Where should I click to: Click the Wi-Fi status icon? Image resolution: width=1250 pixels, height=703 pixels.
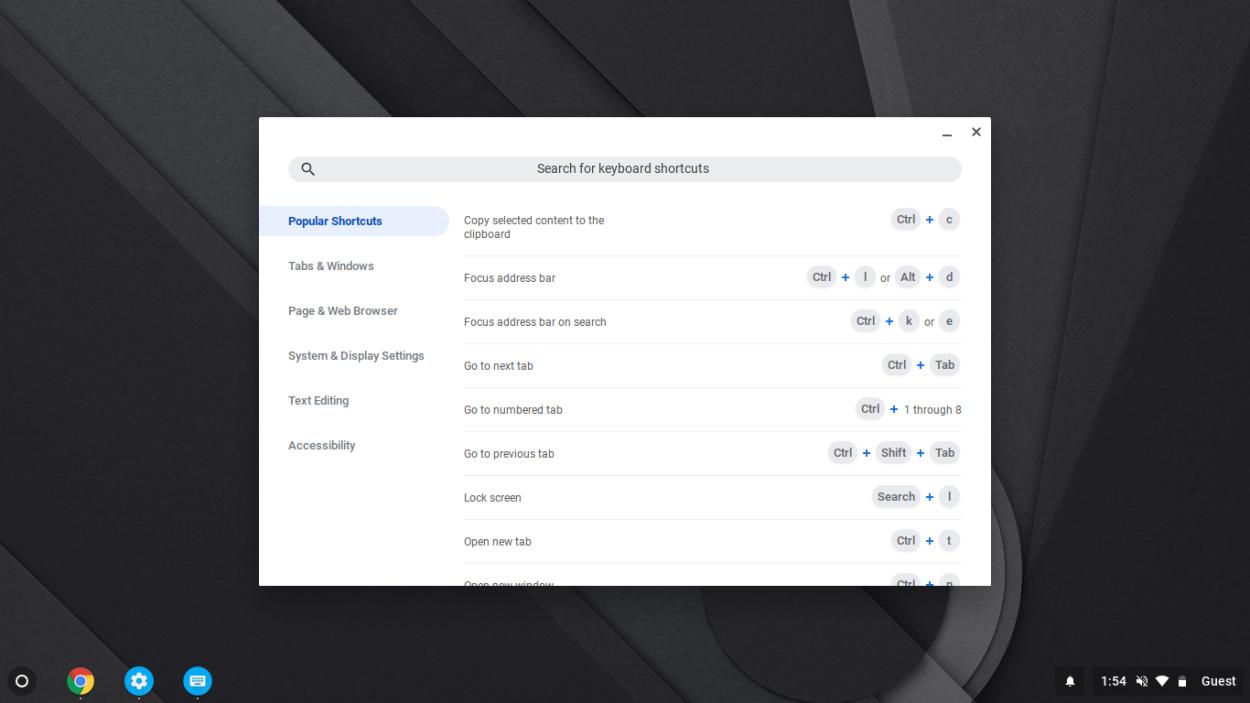[x=1162, y=681]
